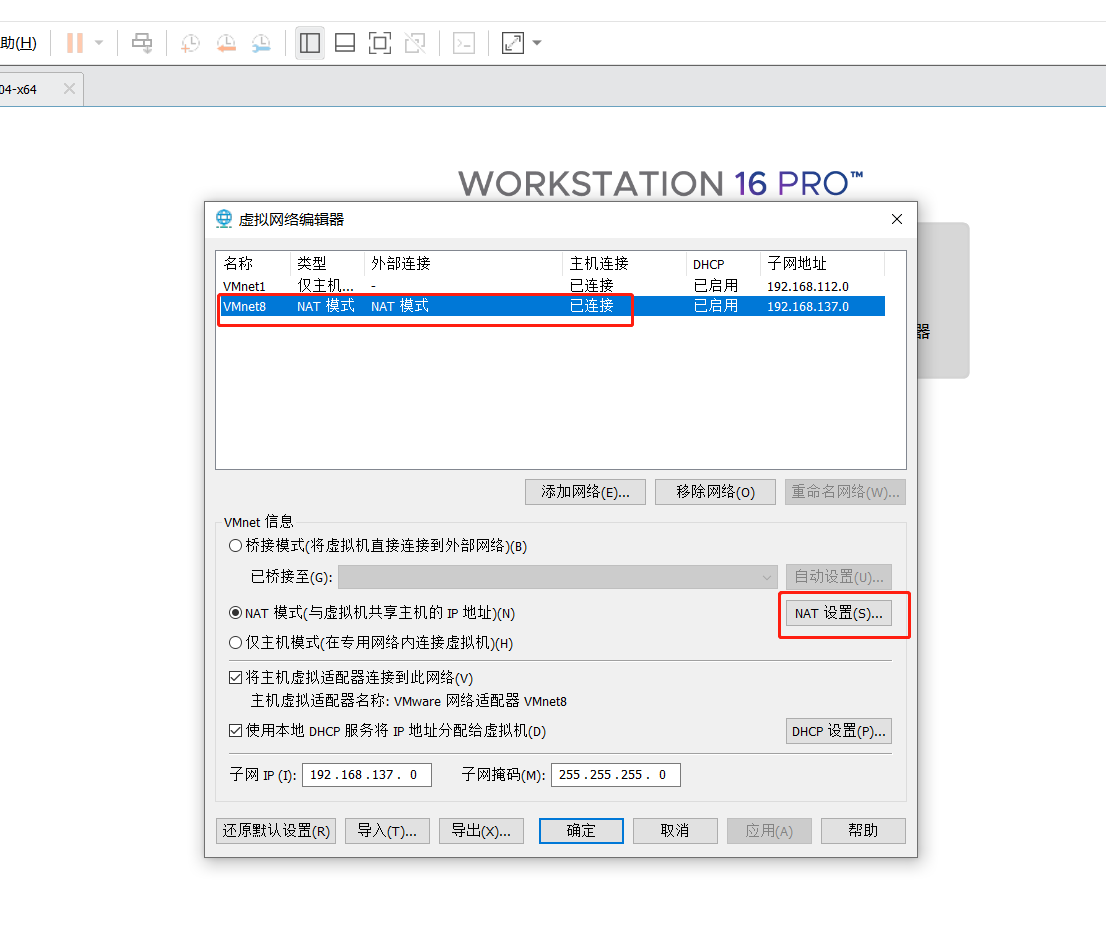
Task: Click 添加网络(E)... button
Action: [x=585, y=492]
